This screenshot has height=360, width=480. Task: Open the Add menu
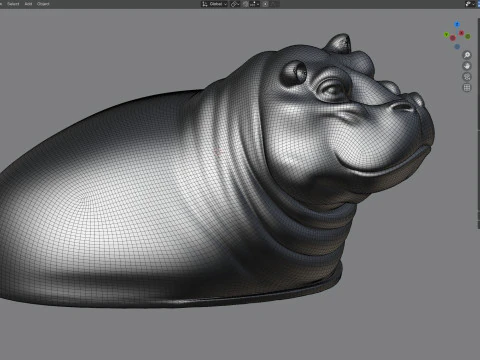[x=28, y=4]
